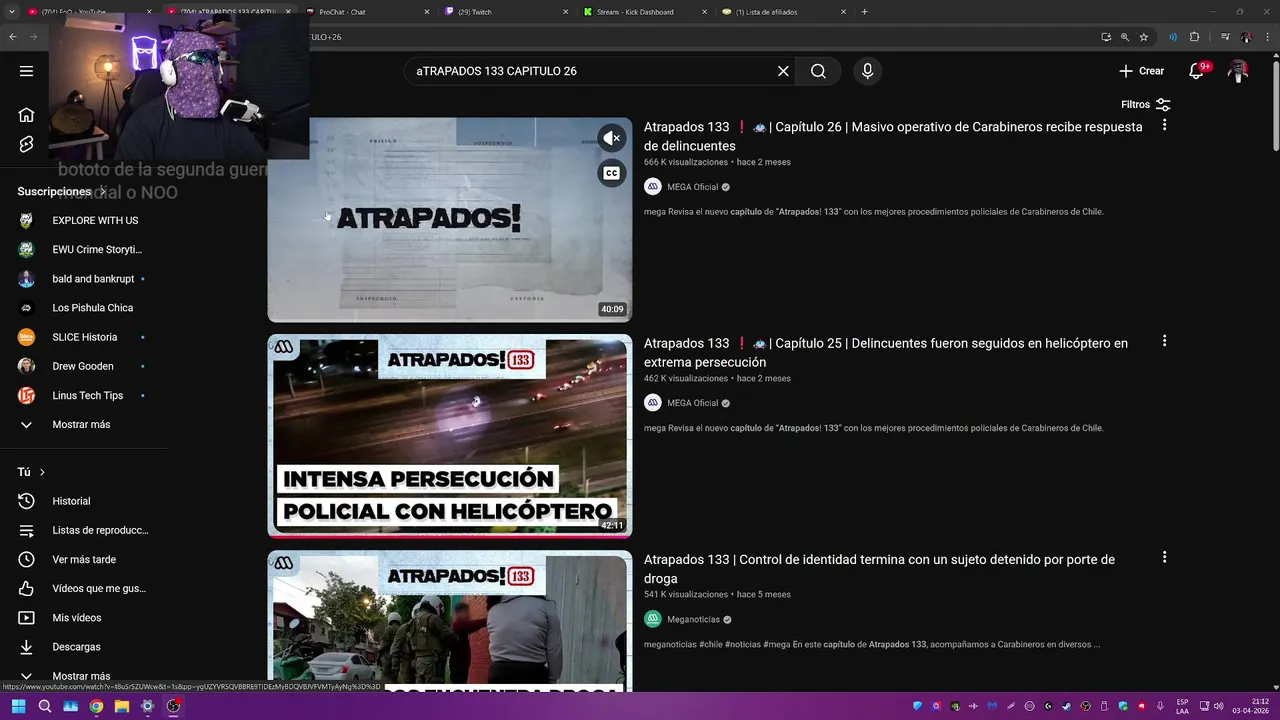The image size is (1280, 720).
Task: Expand the Tú section chevron
Action: pyautogui.click(x=42, y=472)
